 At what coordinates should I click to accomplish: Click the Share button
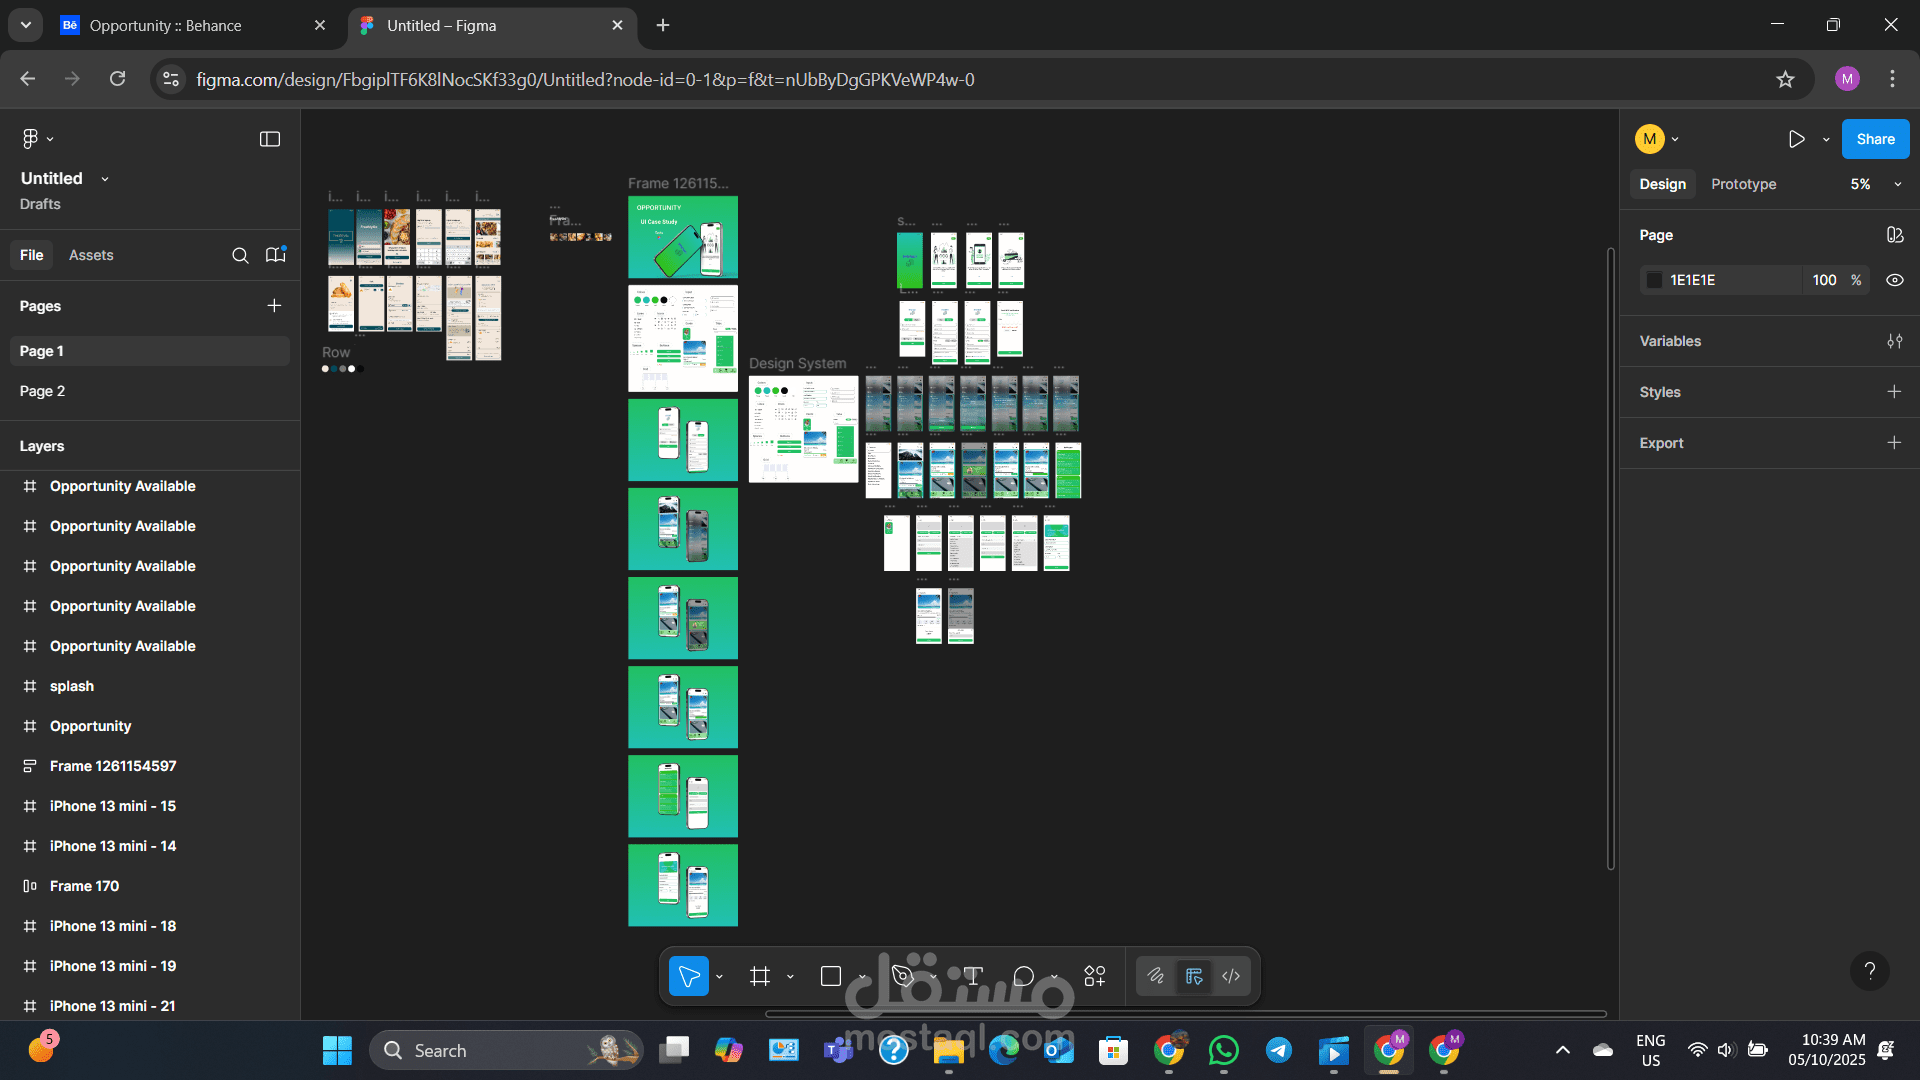pos(1875,139)
